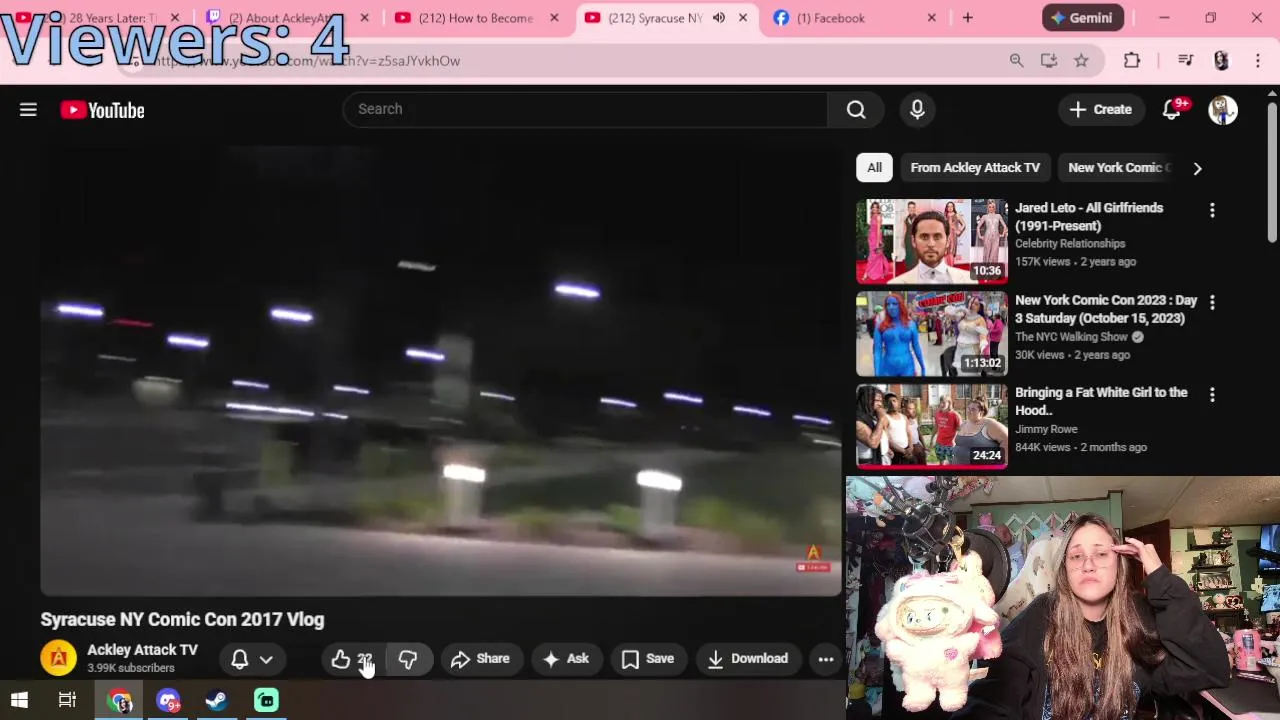Share the Syracuse Comic Con video
This screenshot has height=720, width=1280.
480,659
